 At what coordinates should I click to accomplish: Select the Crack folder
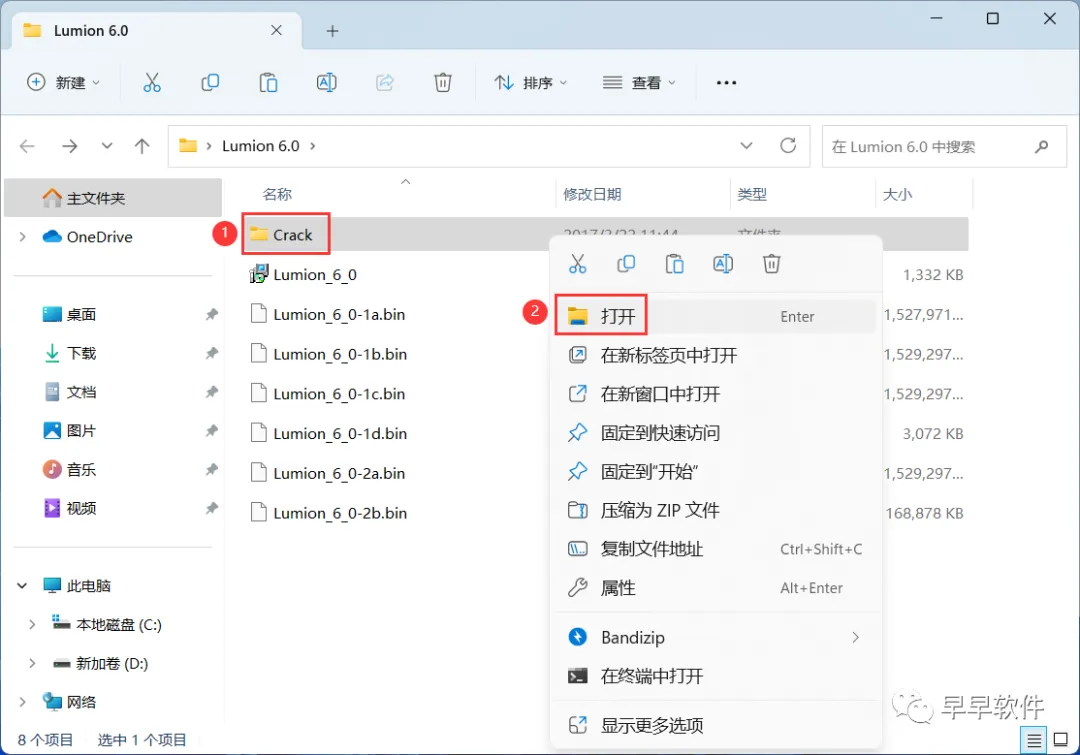tap(281, 235)
